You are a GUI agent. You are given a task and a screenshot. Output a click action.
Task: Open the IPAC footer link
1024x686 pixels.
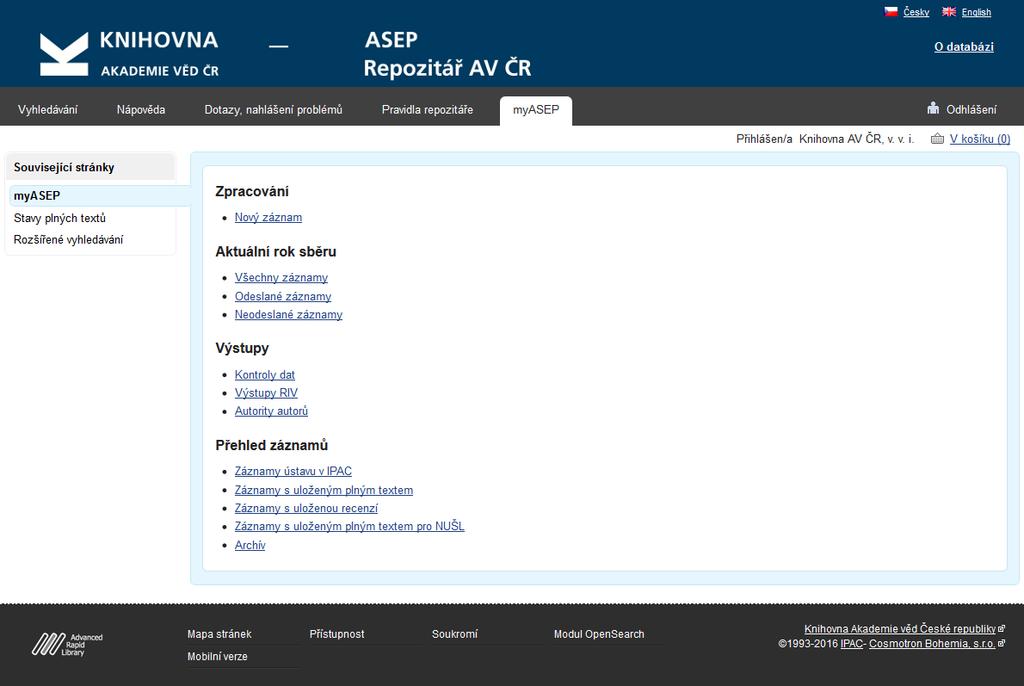[x=852, y=644]
